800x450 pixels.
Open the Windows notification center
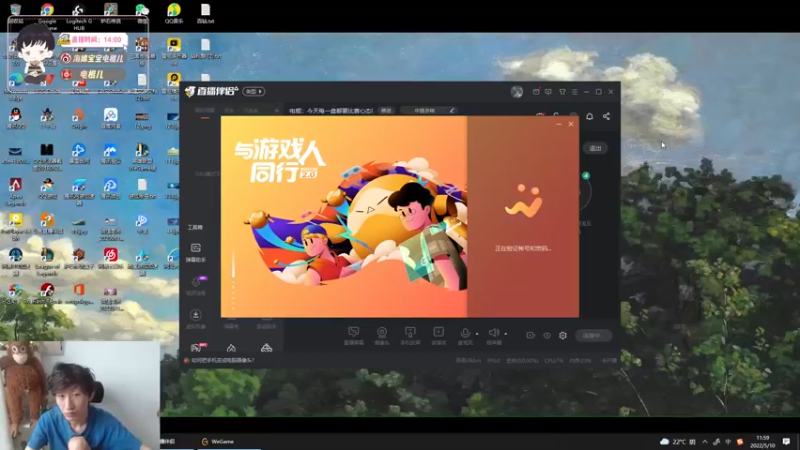tap(786, 442)
